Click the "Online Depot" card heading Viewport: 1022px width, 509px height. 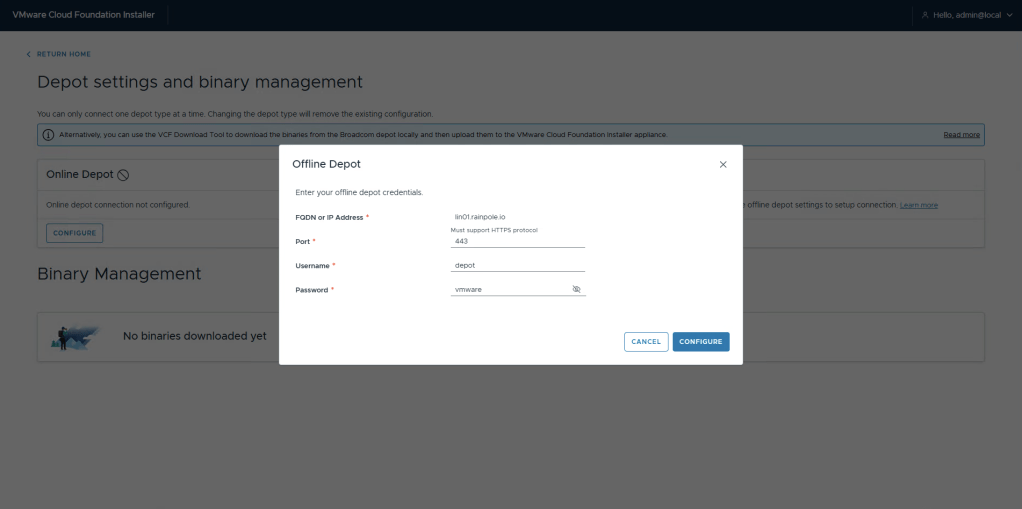tap(80, 175)
